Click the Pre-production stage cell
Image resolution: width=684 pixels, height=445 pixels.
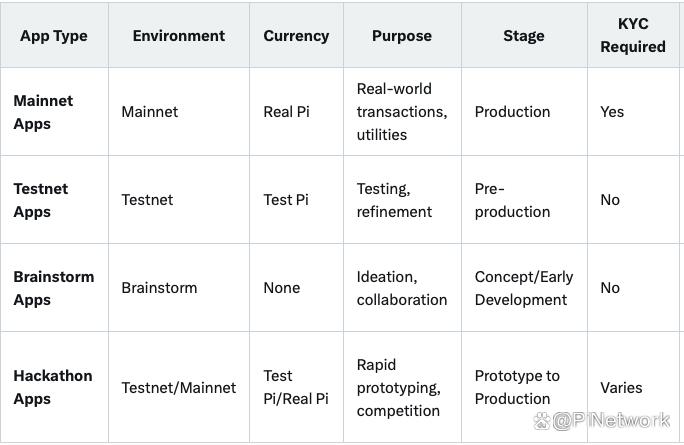pos(512,200)
